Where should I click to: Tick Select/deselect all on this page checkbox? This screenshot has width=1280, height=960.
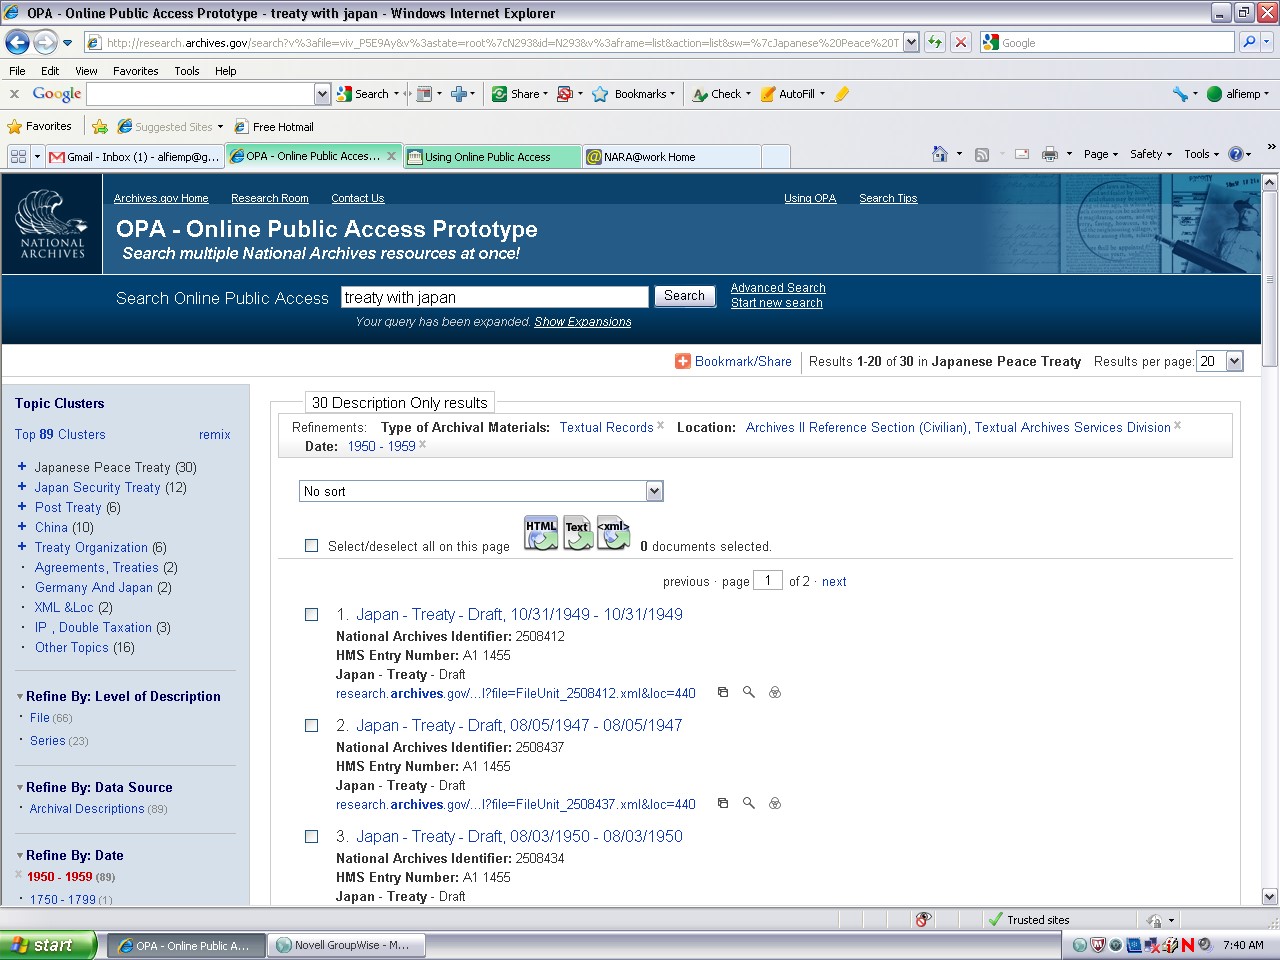[x=312, y=546]
